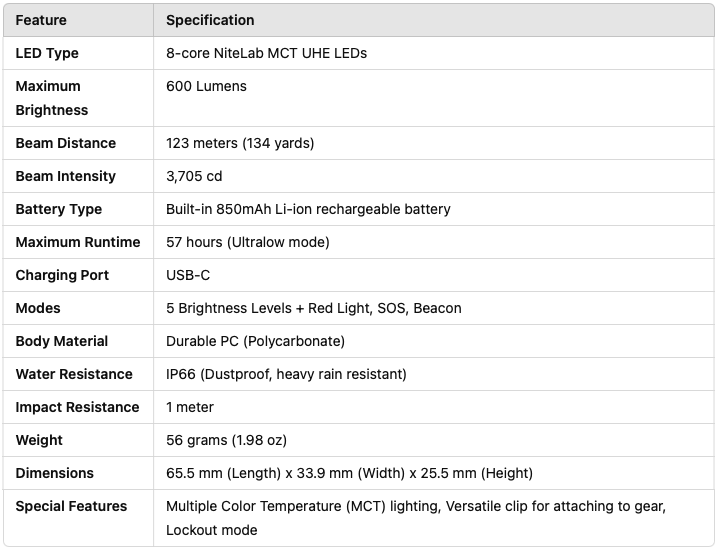
Task: Select the Maximum Brightness label
Action: (52, 98)
